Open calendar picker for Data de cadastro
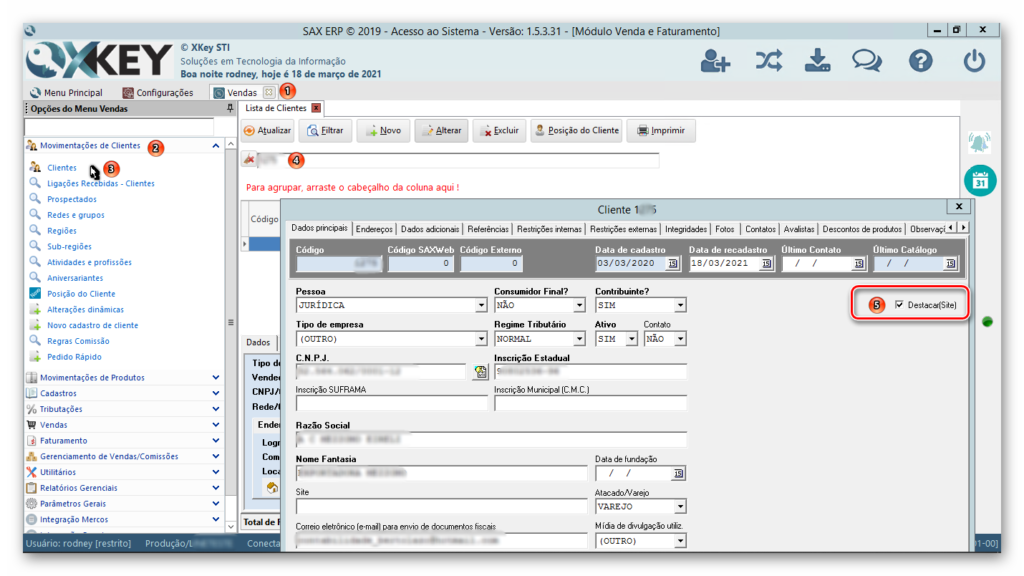 tap(673, 263)
